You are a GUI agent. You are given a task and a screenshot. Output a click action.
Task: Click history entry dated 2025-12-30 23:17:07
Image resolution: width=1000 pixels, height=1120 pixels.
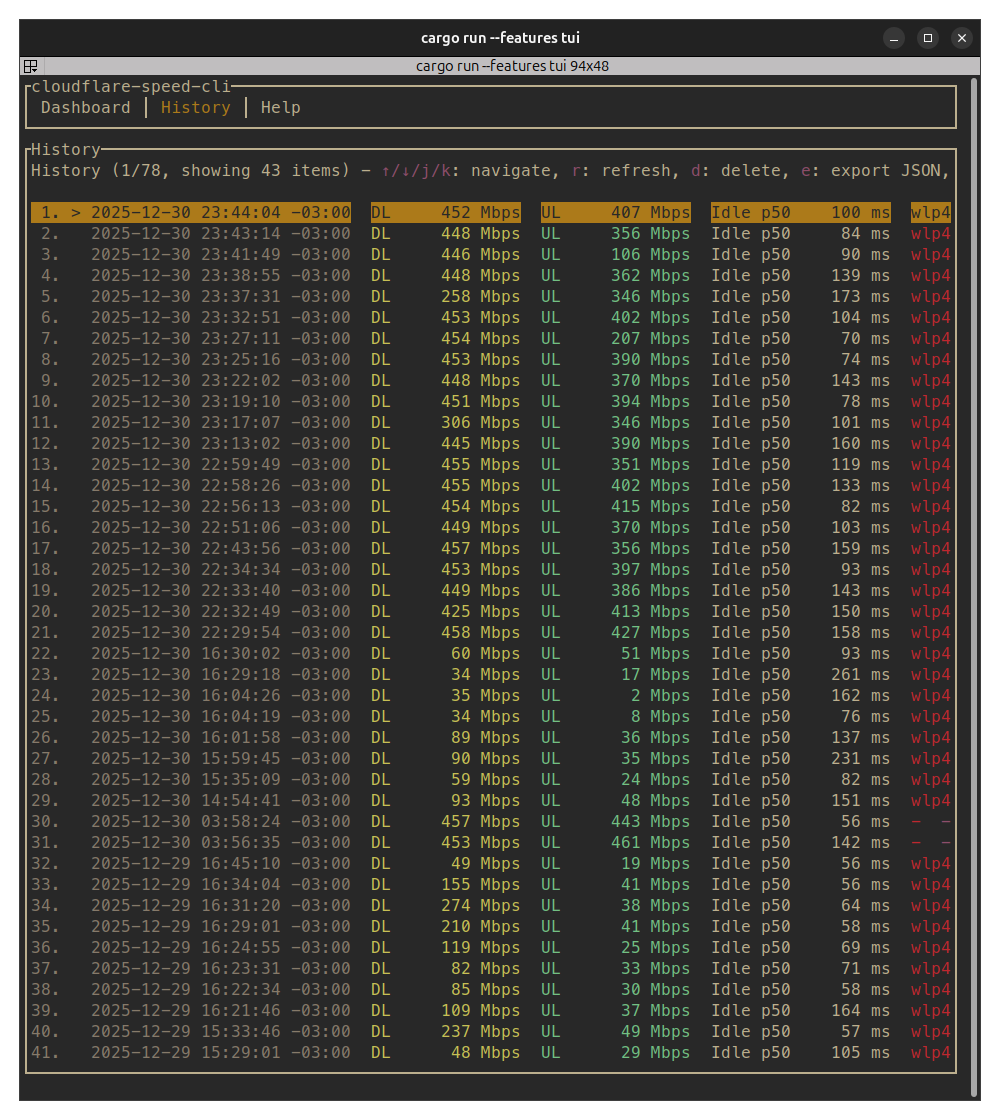coord(220,422)
